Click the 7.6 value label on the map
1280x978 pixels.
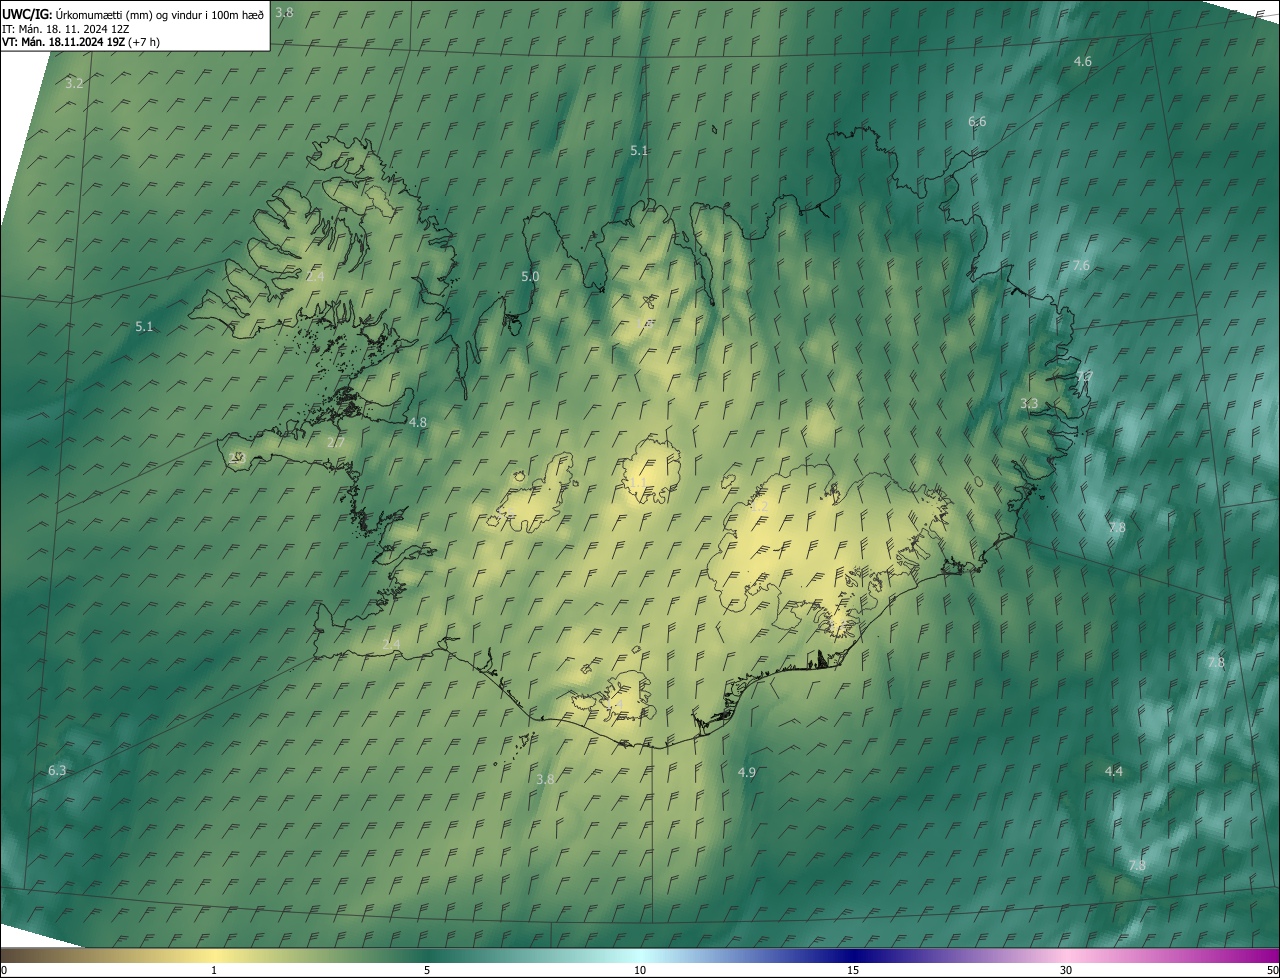(1081, 266)
